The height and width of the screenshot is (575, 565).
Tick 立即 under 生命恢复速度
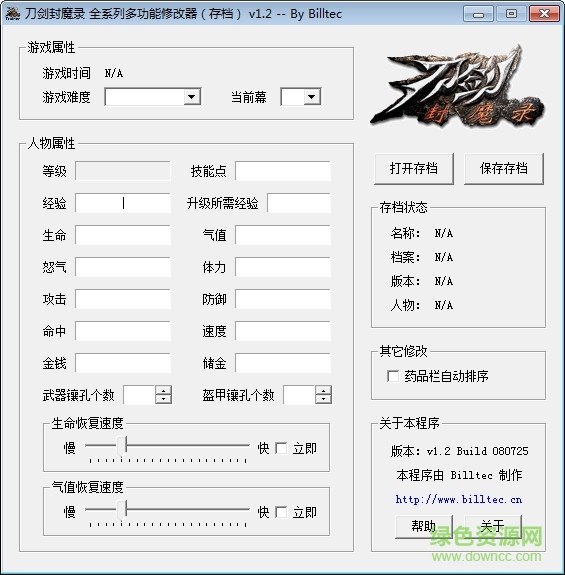pos(281,448)
